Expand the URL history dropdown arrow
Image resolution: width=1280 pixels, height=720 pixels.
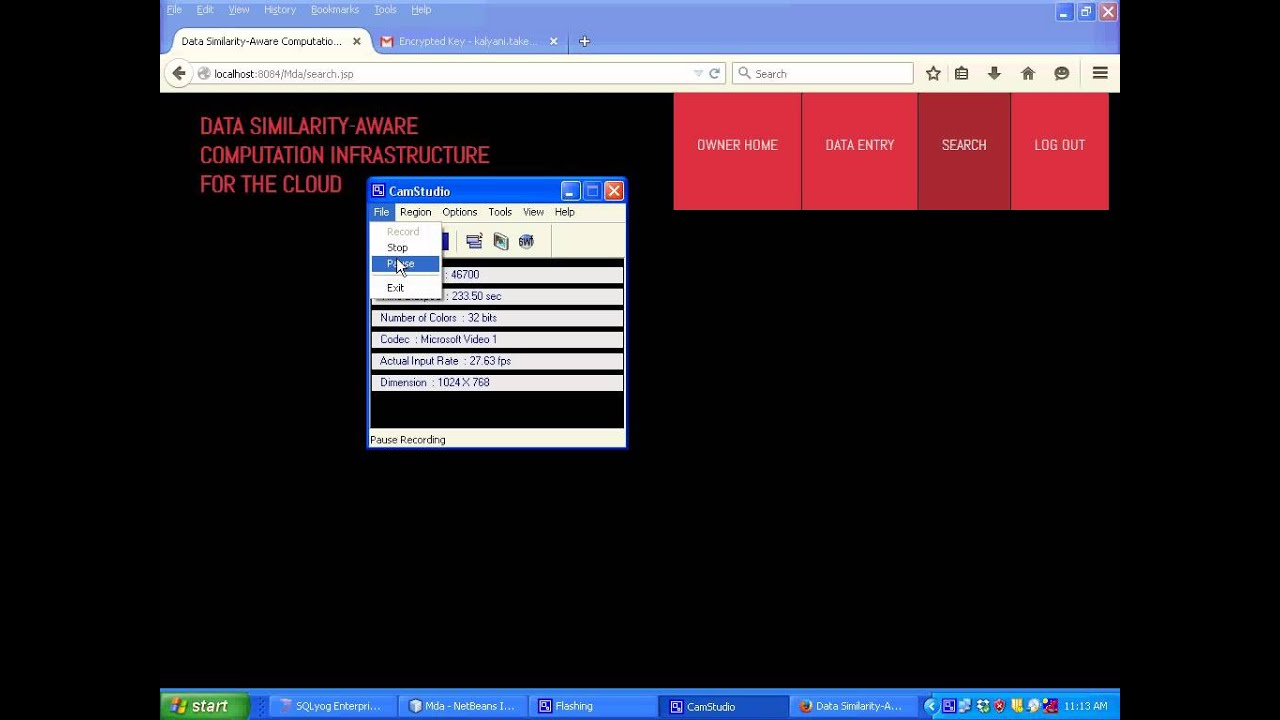click(x=698, y=73)
